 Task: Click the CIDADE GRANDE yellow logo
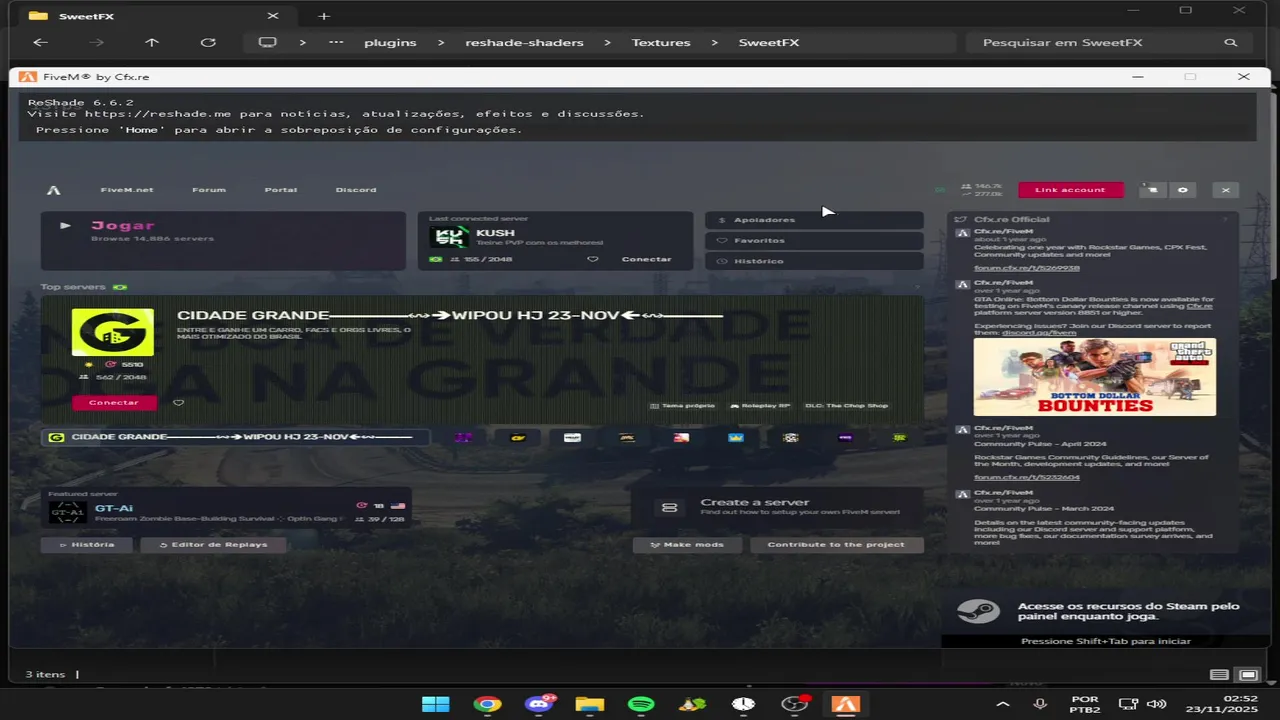[113, 332]
